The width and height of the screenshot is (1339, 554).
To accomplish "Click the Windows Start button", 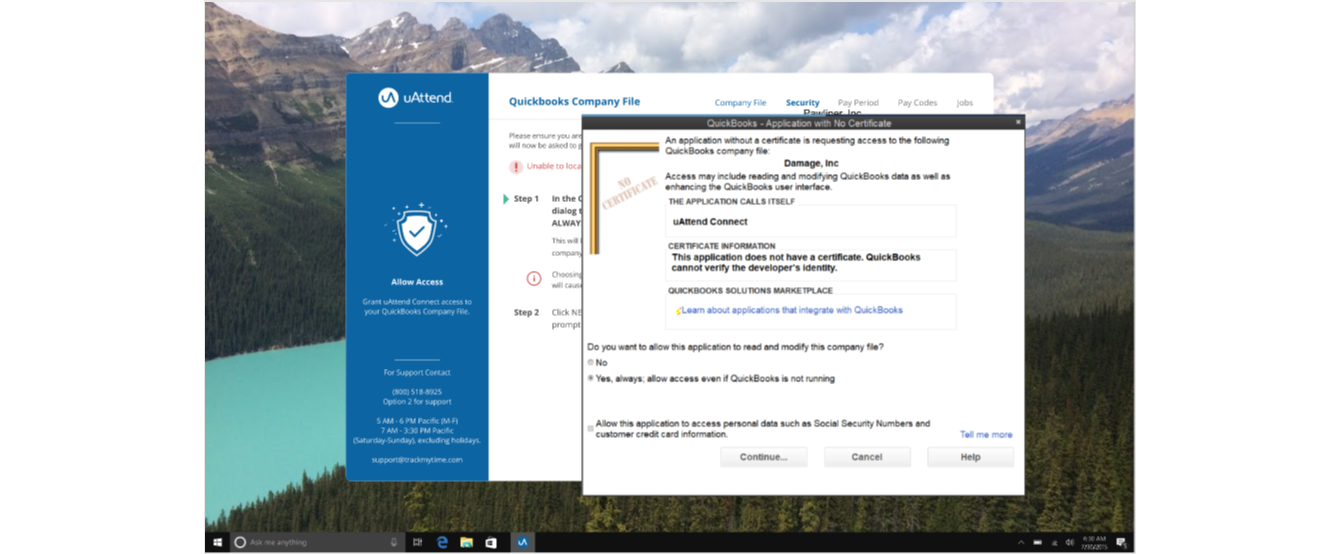I will (217, 542).
